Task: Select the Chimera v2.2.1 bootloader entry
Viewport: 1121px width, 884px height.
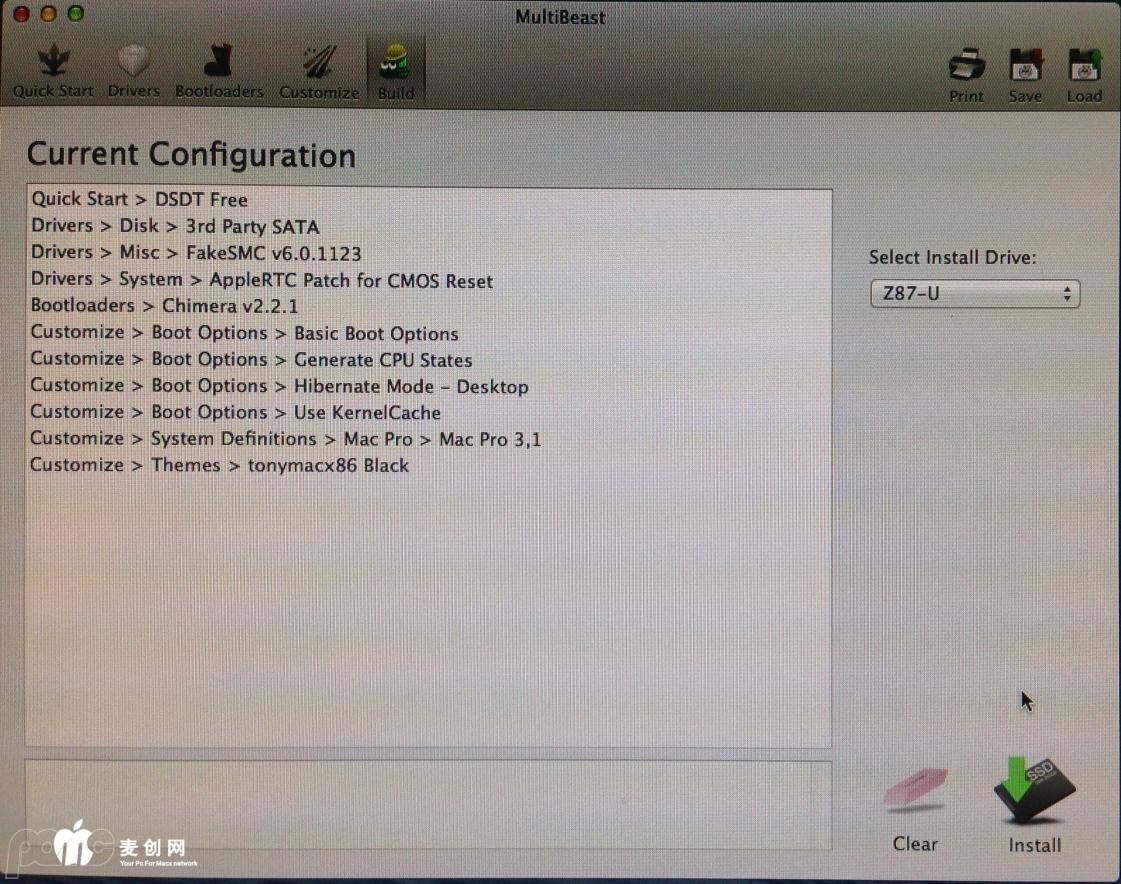Action: coord(164,306)
